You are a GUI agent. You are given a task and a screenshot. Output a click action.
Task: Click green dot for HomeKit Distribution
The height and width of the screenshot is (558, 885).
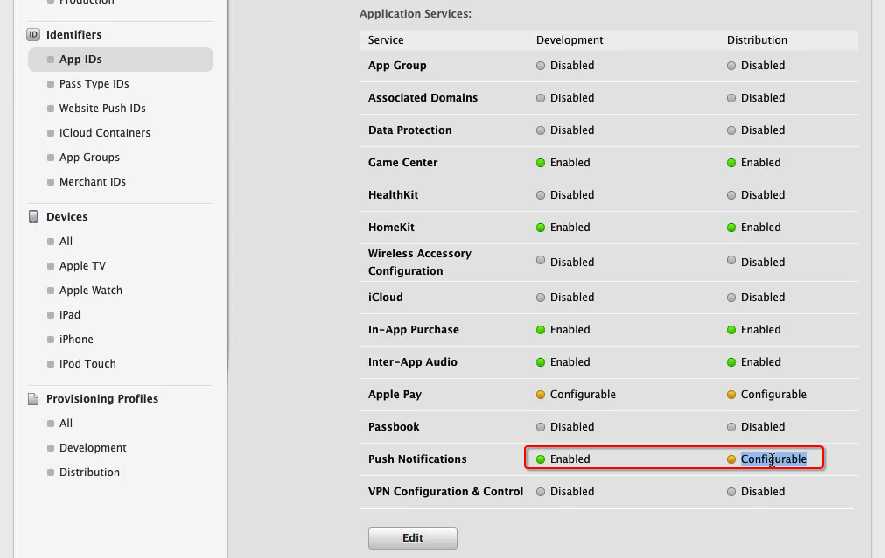tap(731, 227)
